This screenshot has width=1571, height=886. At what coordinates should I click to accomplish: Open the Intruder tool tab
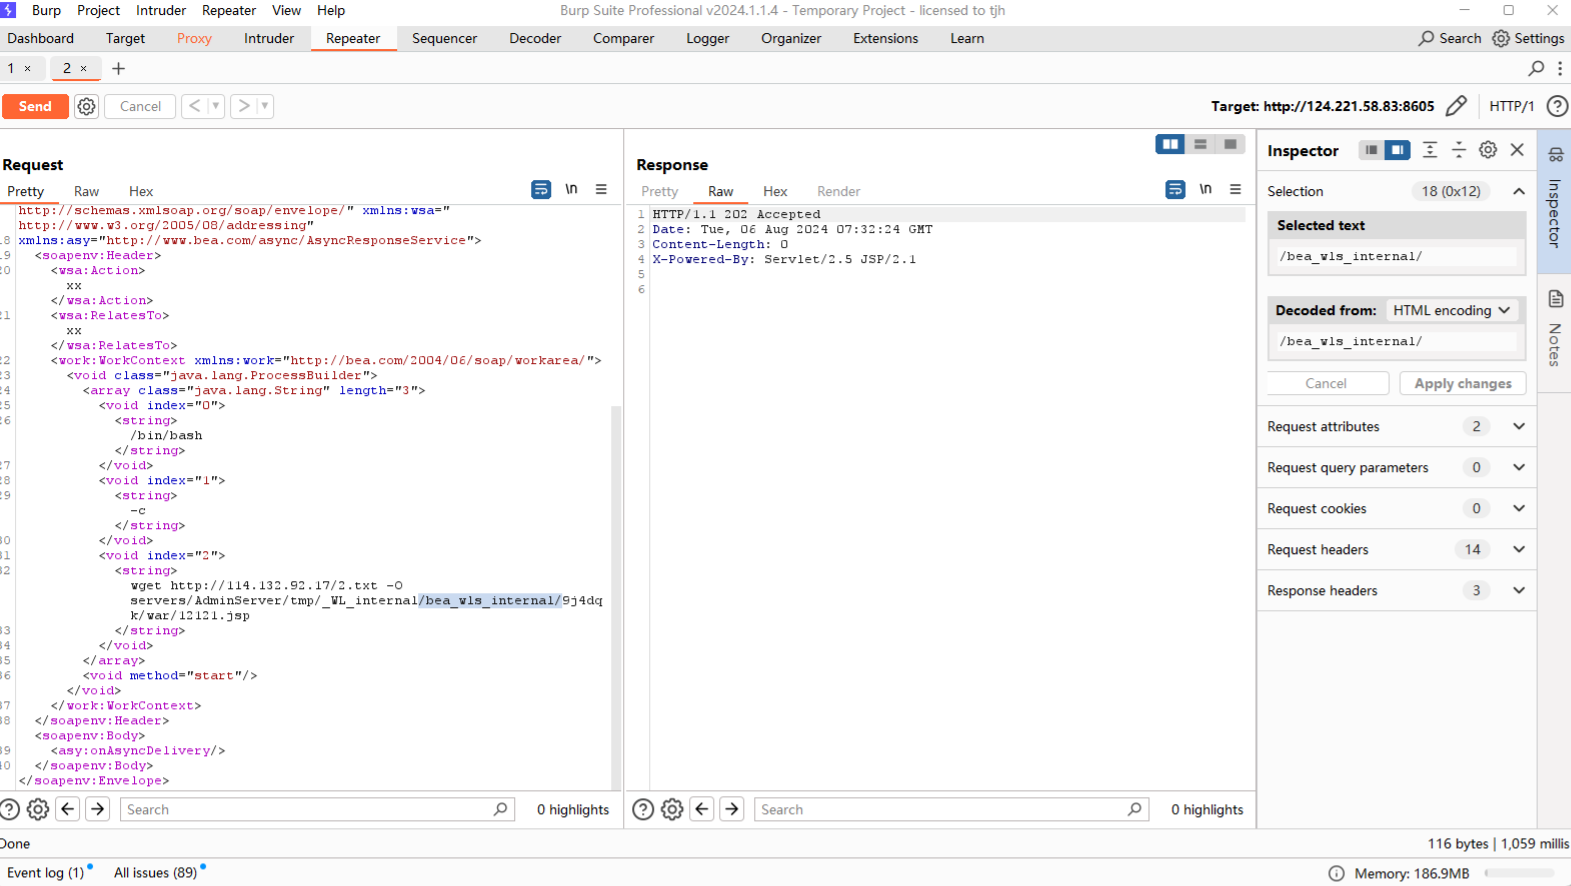pos(269,38)
